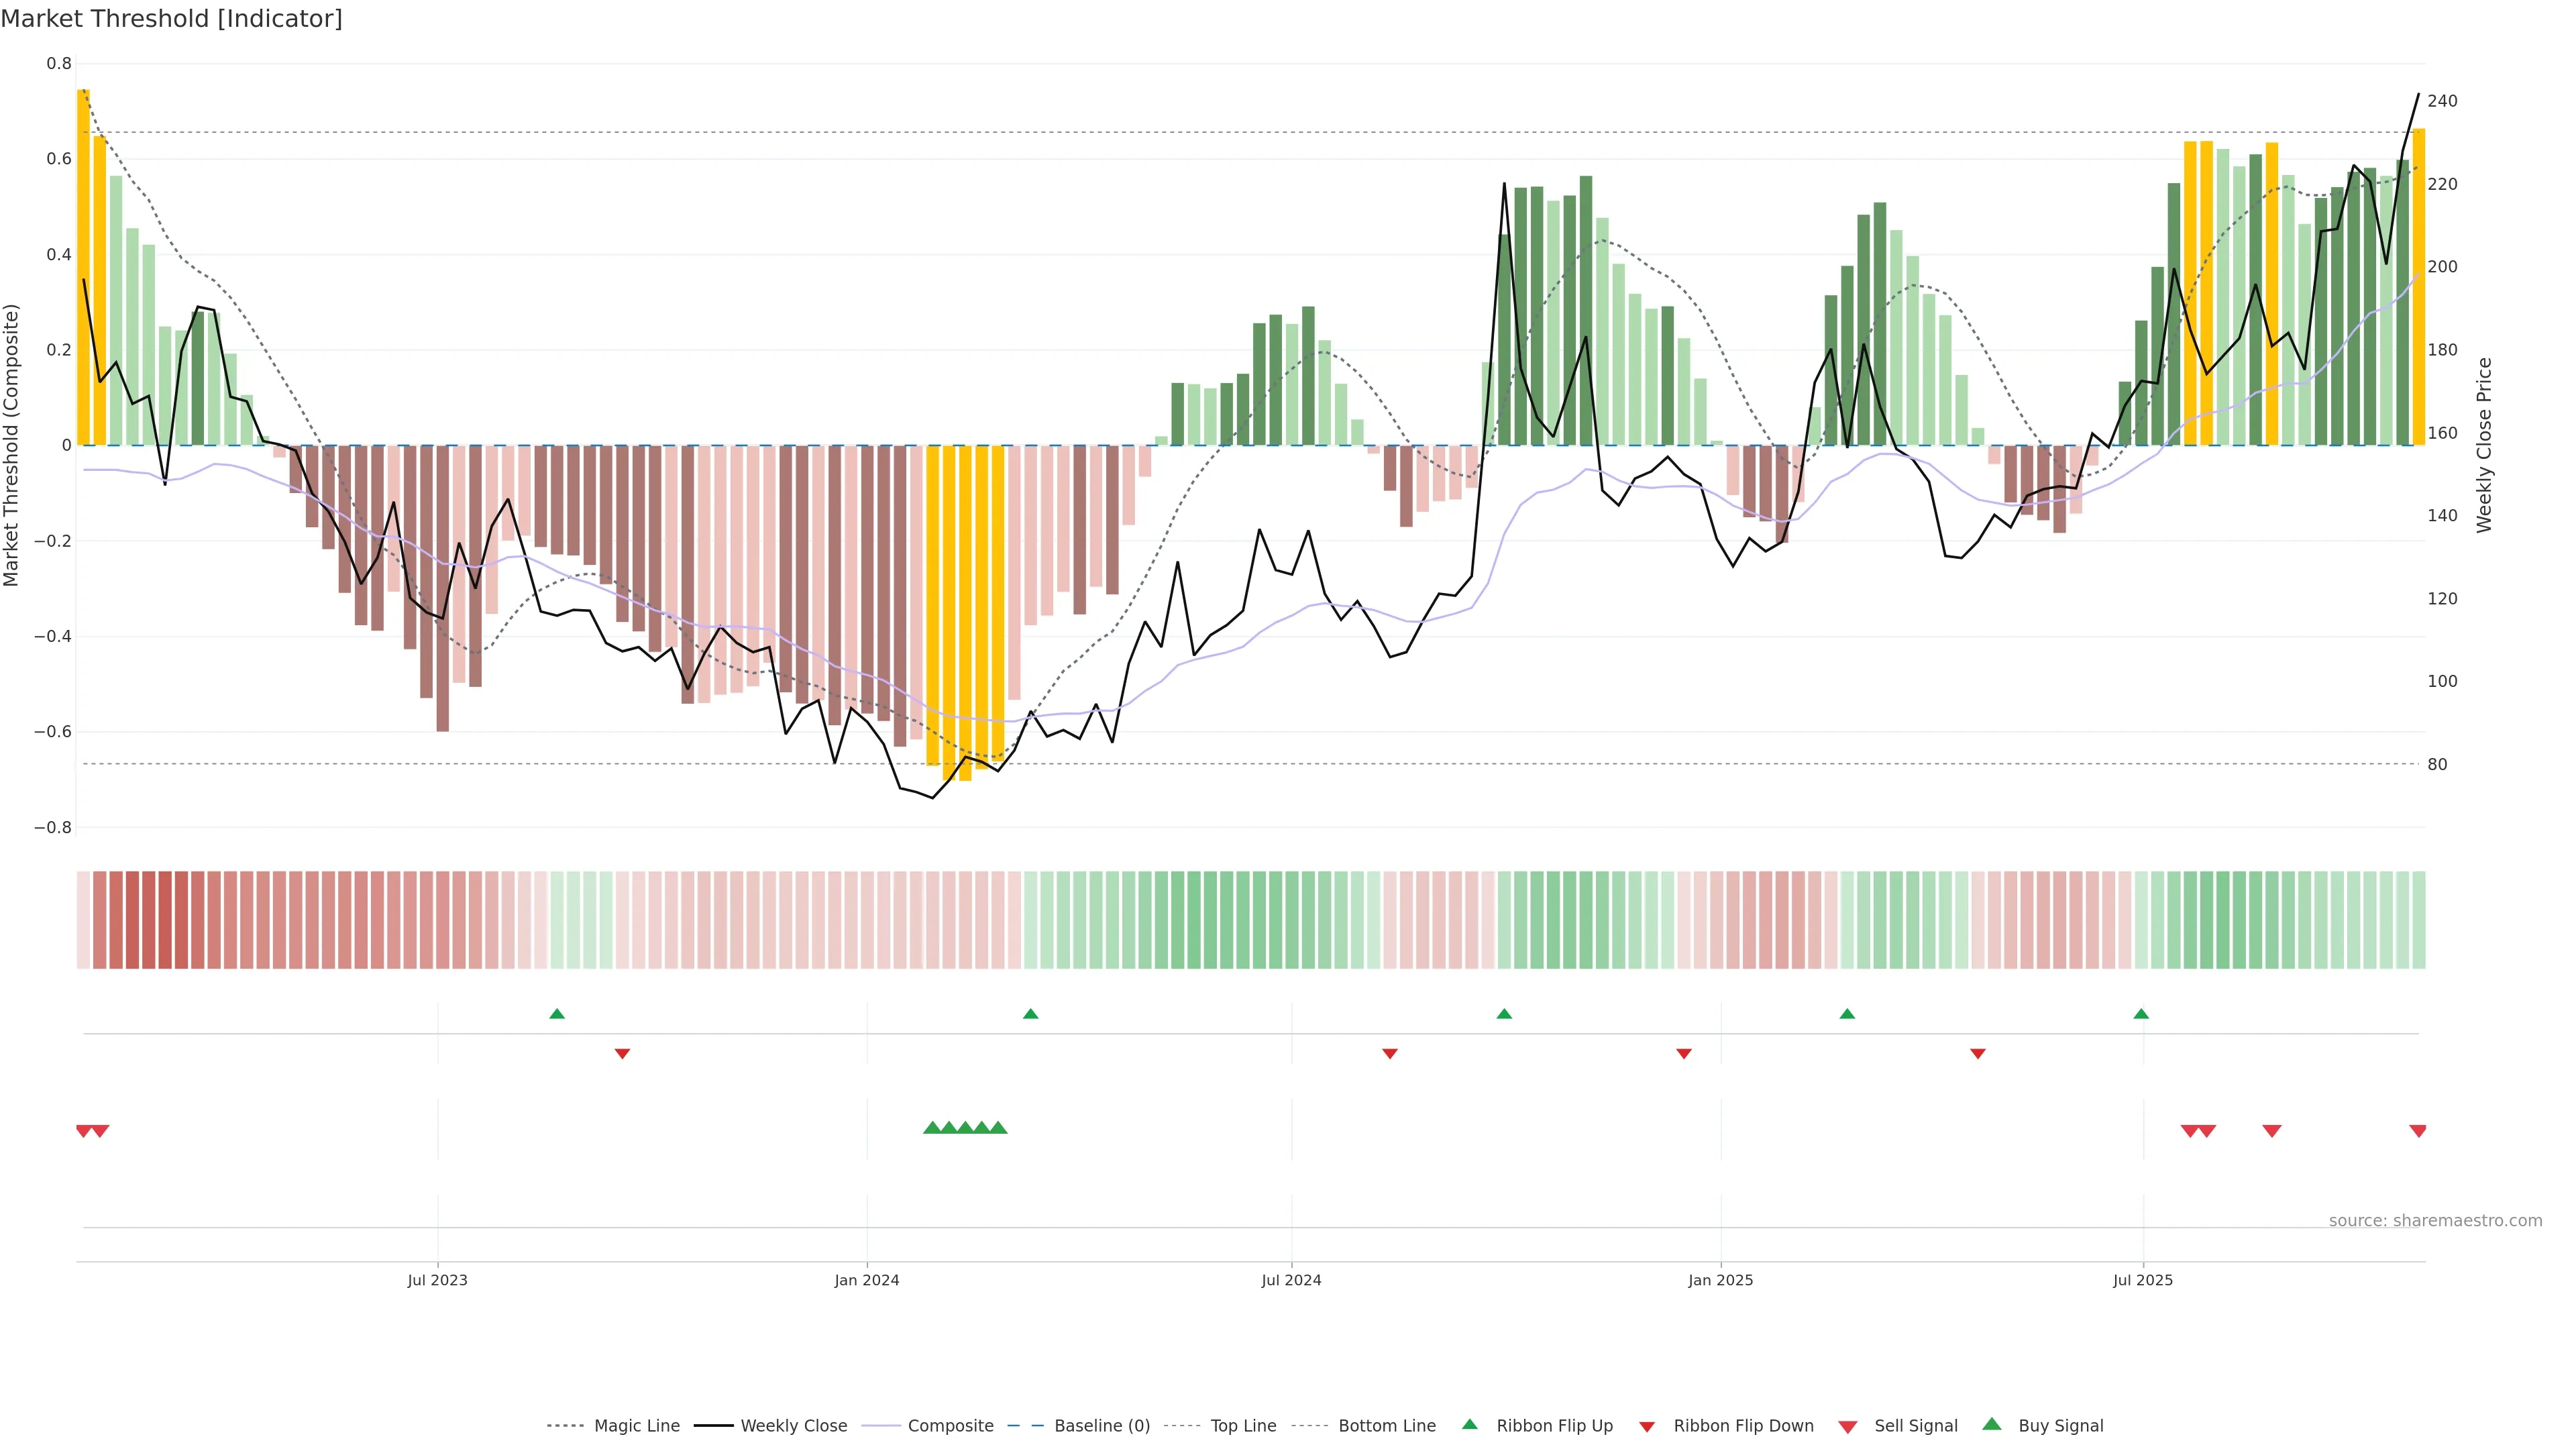Click the Weekly Close Price axis title
Screen dimensions: 2576x1449
coord(2484,445)
